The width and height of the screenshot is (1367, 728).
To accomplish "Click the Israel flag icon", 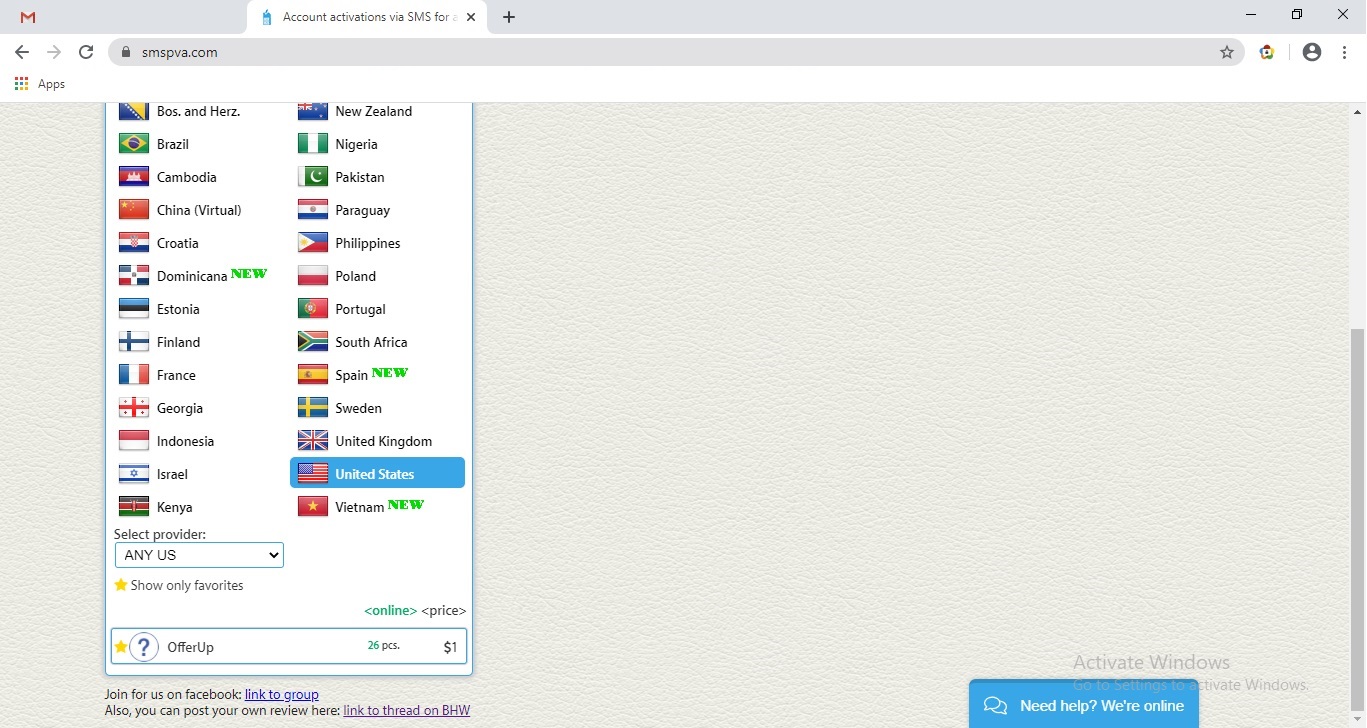I will click(134, 474).
